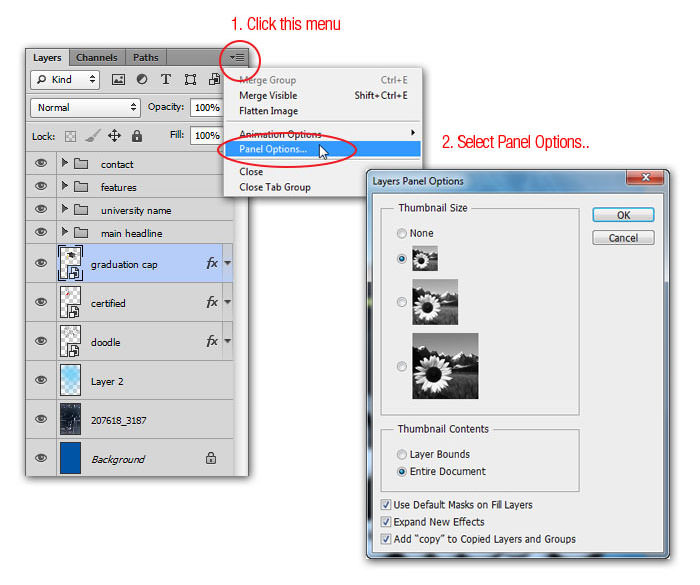
Task: Click the lock image pixels brush icon
Action: click(92, 136)
